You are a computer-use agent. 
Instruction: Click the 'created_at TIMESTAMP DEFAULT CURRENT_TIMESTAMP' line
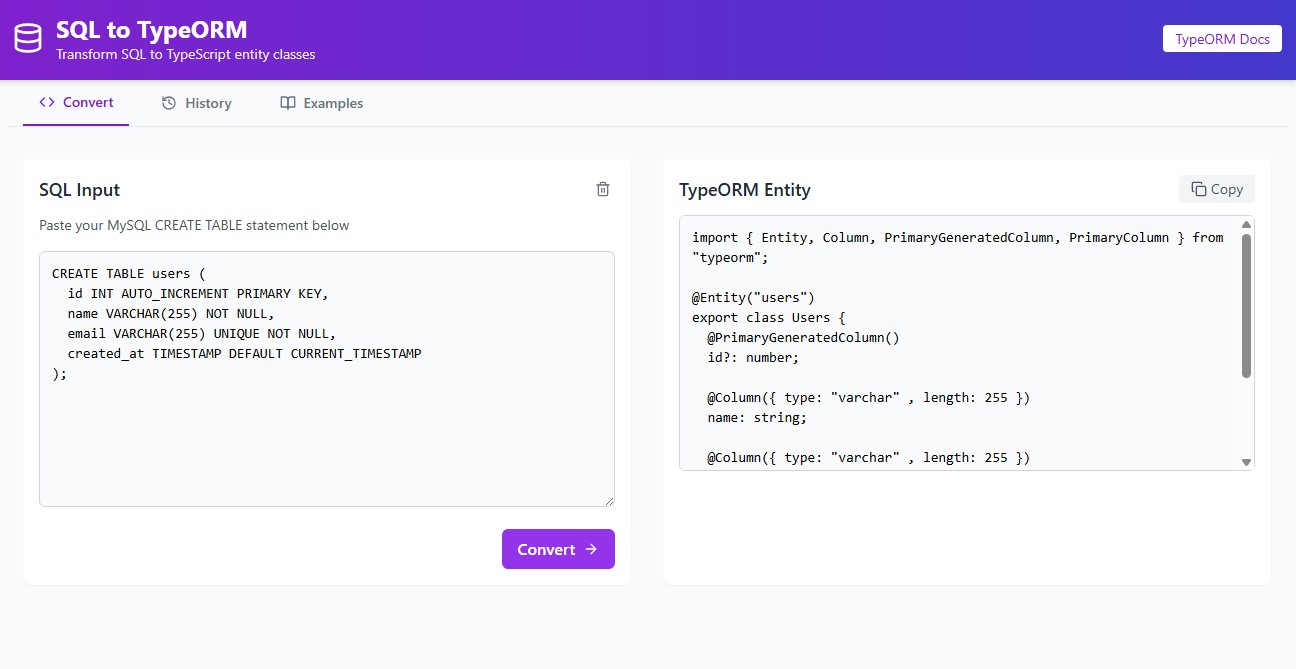pos(244,353)
